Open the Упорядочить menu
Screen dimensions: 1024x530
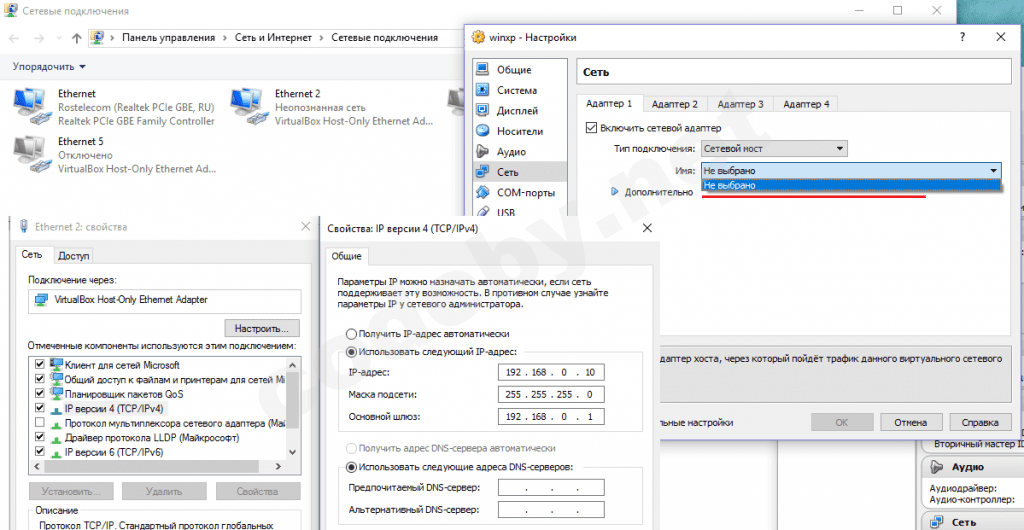click(x=49, y=67)
